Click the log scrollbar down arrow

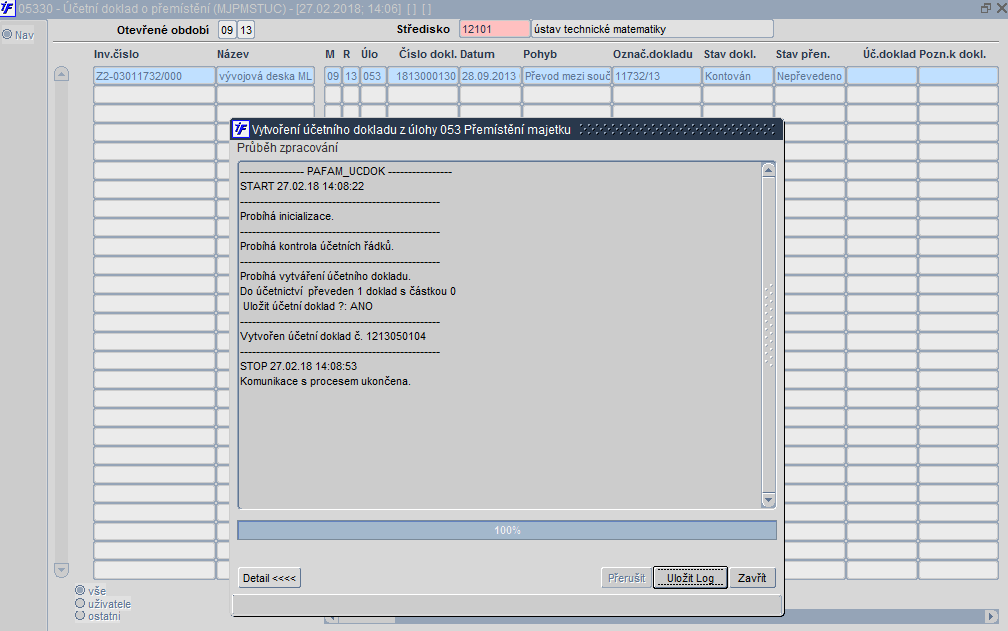point(768,499)
